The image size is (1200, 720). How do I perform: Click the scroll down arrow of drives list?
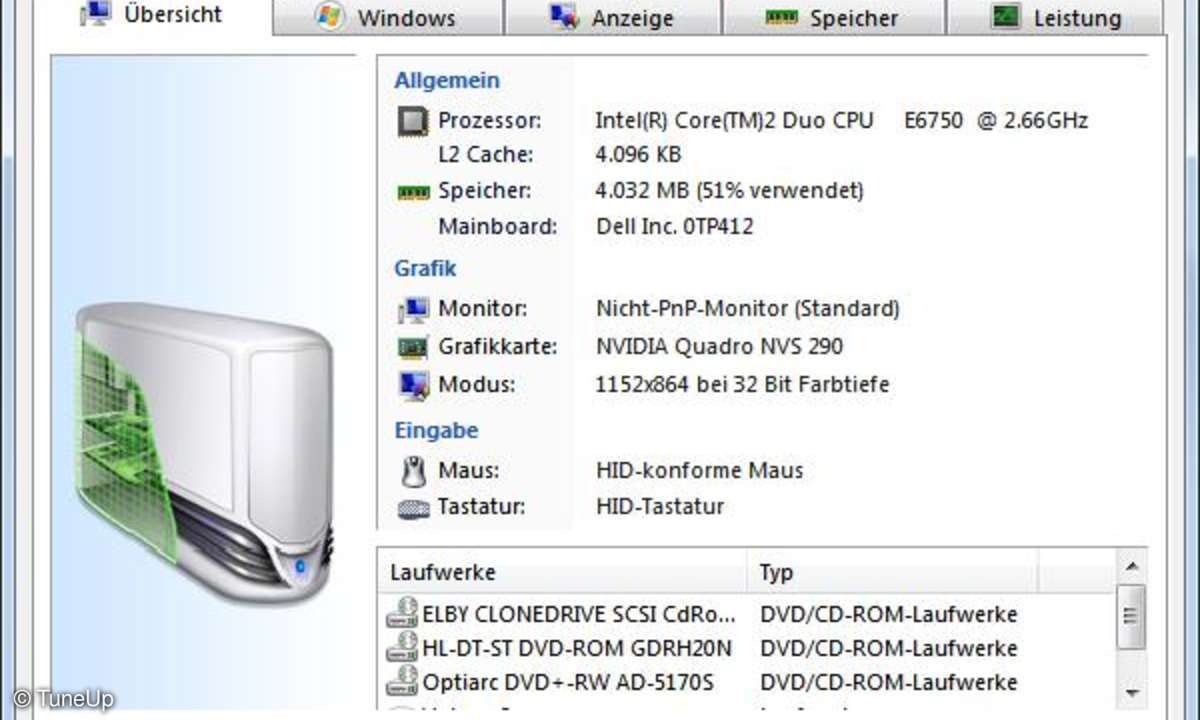[1131, 692]
